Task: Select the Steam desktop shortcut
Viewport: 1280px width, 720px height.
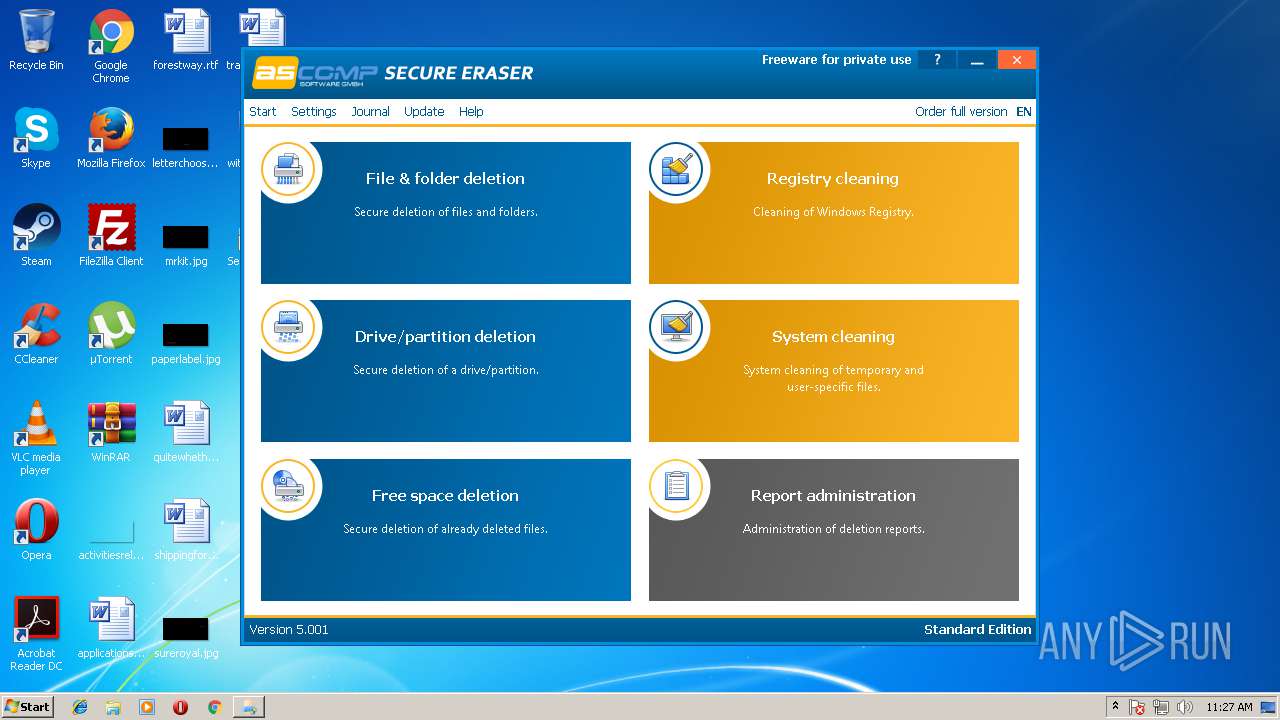Action: tap(36, 236)
